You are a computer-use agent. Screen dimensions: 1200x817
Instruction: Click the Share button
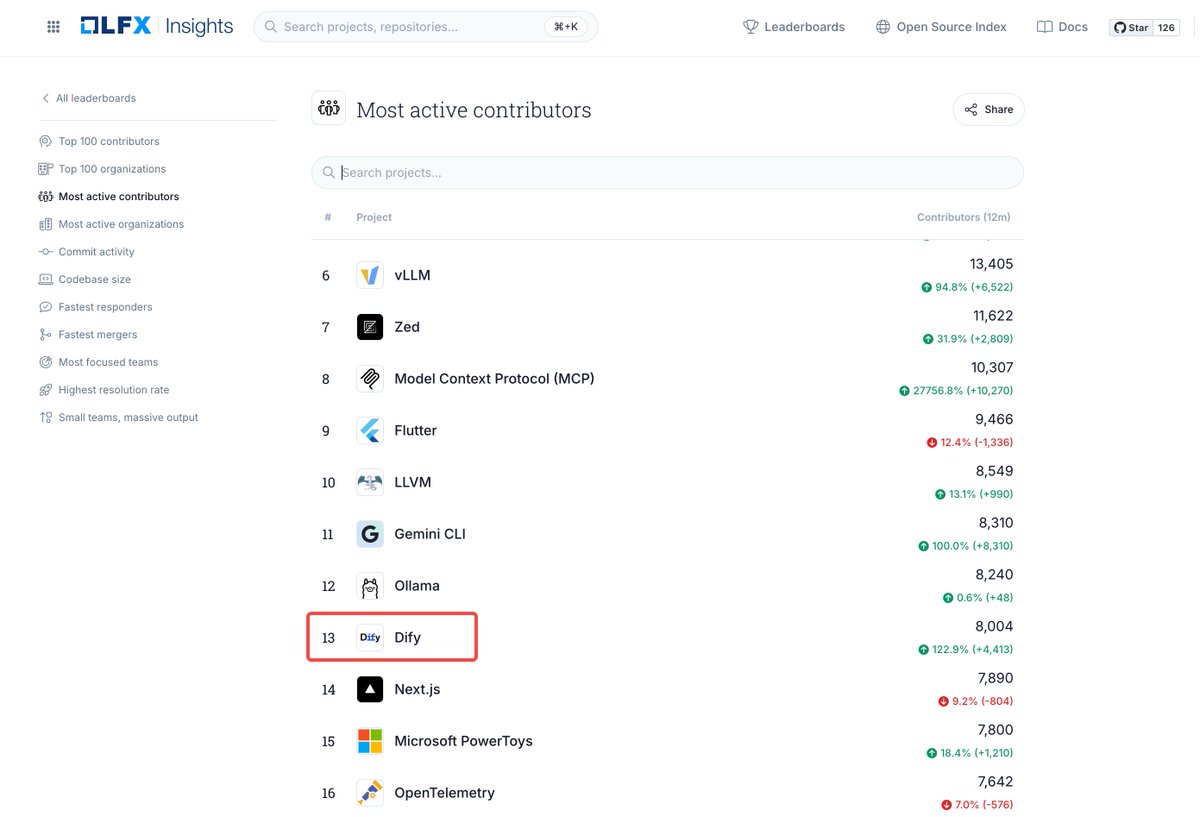coord(988,109)
